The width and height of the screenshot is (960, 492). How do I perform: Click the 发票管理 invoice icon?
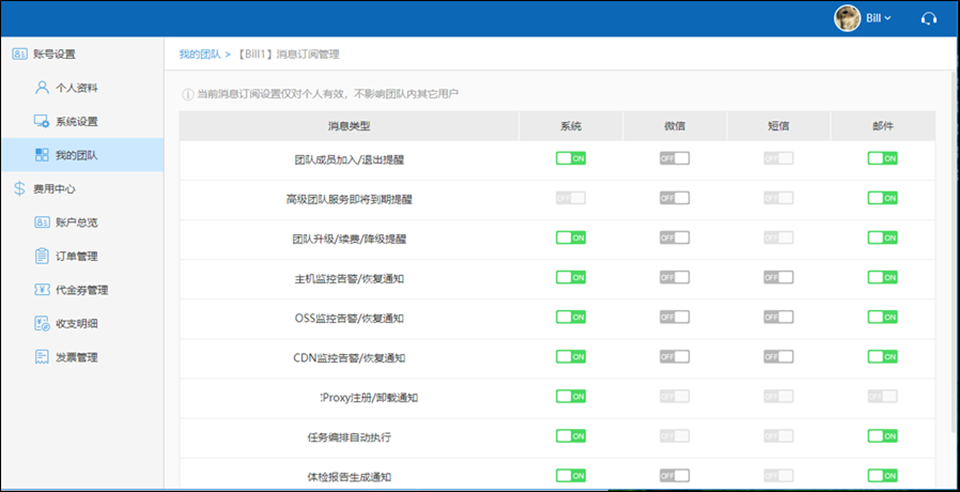click(41, 357)
